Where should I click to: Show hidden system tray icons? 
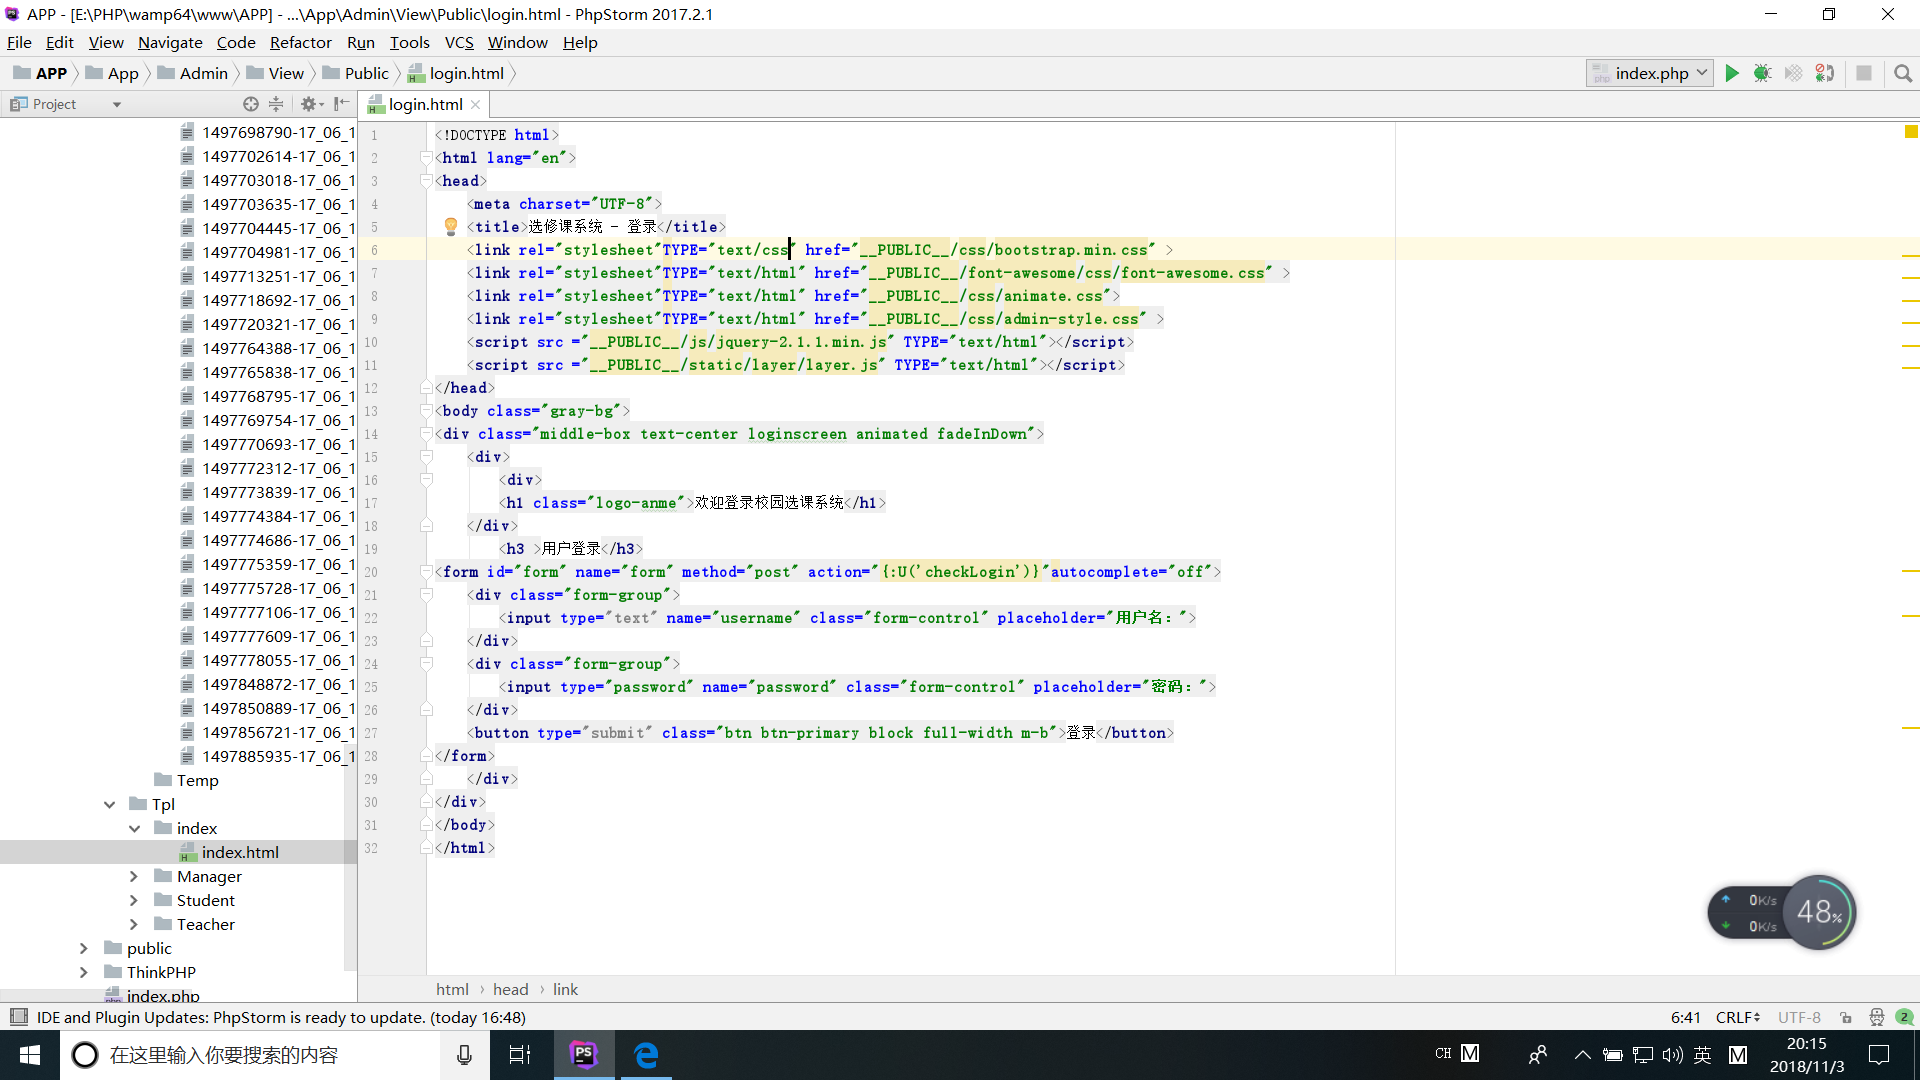click(x=1583, y=1055)
